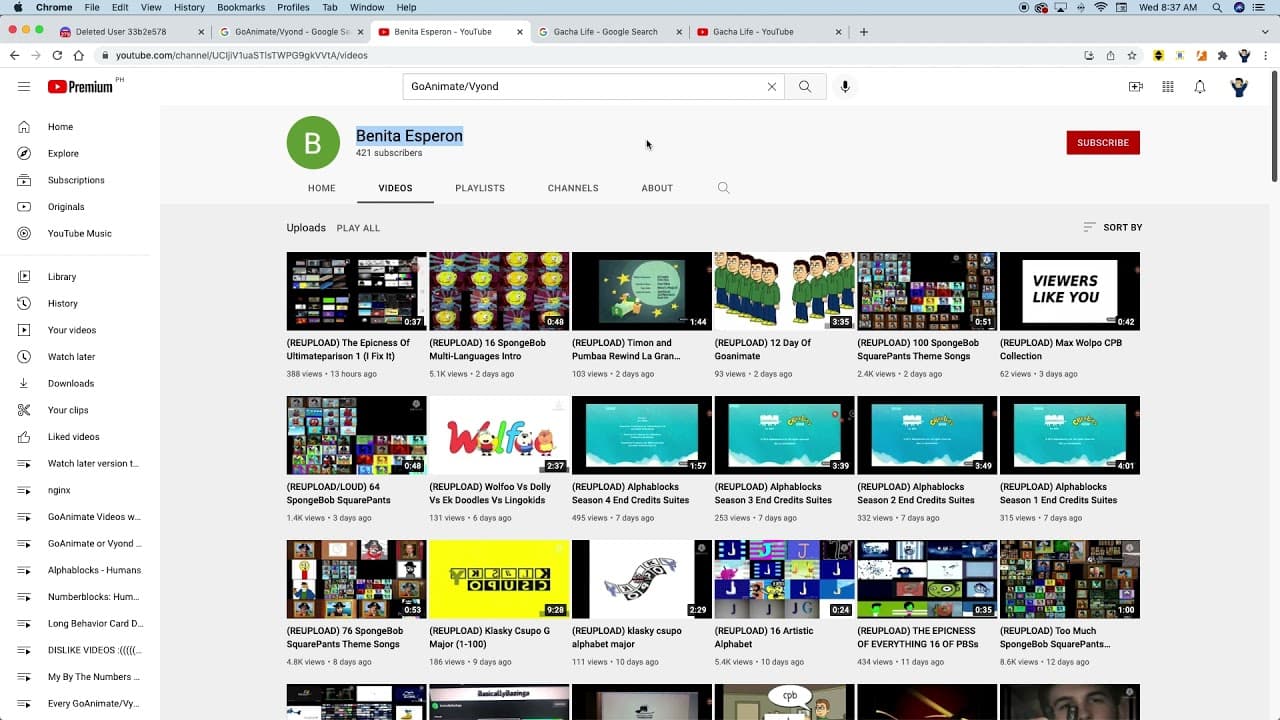Activate voice search microphone
Viewport: 1280px width, 720px height.
845,86
